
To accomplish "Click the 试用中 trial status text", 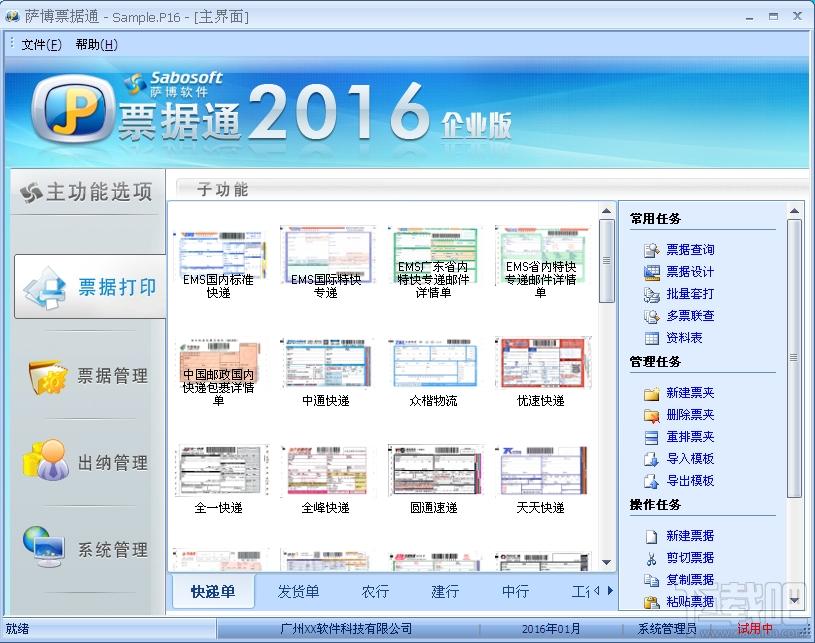I will tap(755, 629).
